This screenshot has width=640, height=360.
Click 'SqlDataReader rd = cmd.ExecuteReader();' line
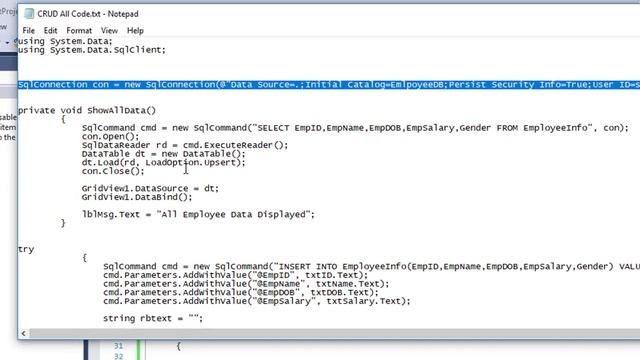(184, 145)
